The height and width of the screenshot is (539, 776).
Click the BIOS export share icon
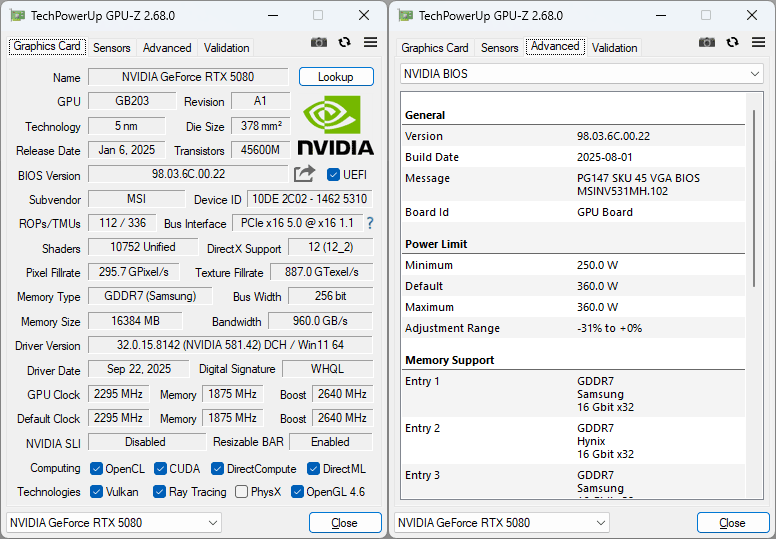[304, 174]
